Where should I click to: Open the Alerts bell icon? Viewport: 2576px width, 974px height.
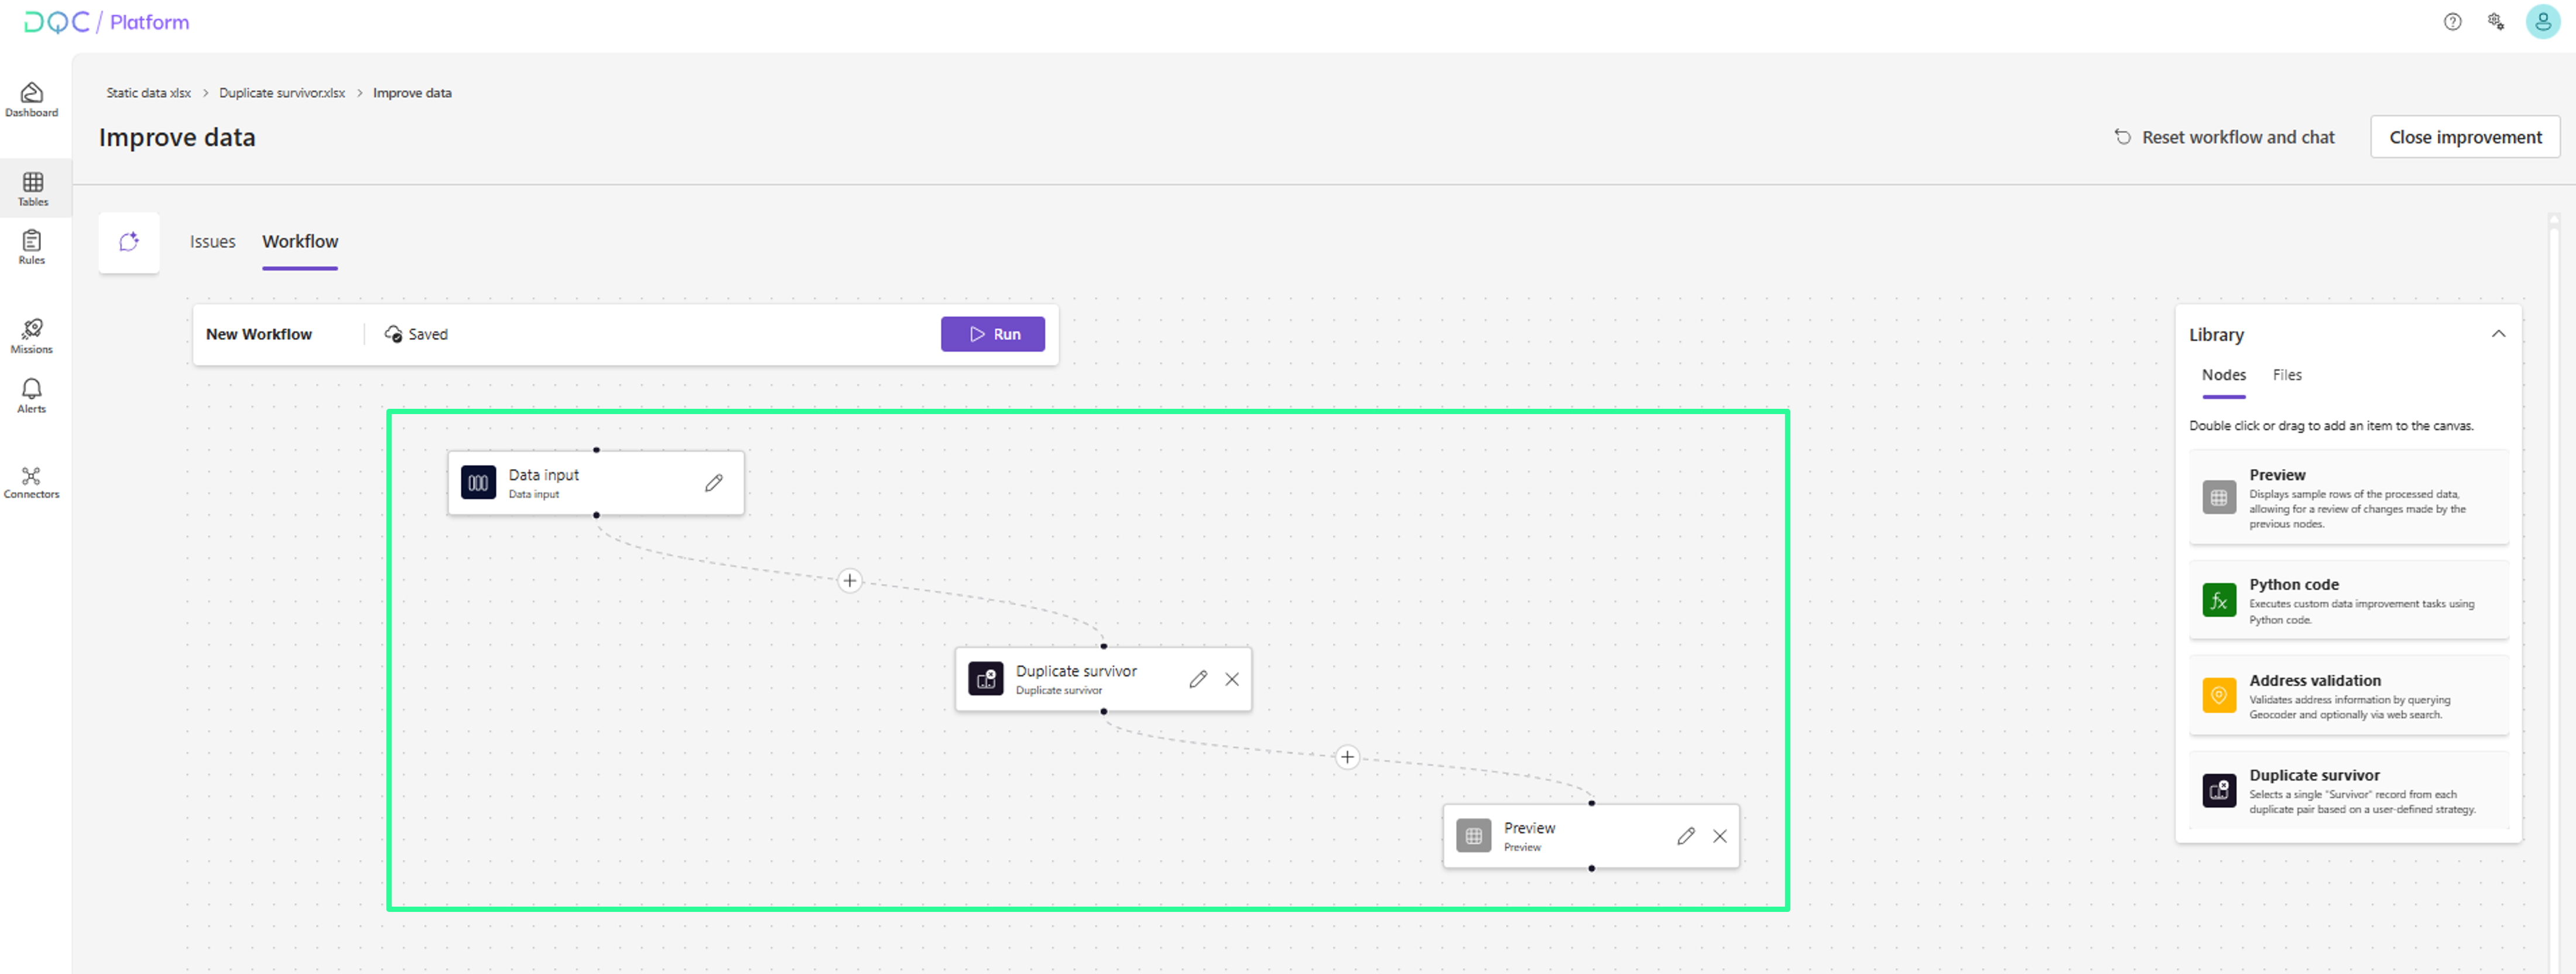[32, 395]
